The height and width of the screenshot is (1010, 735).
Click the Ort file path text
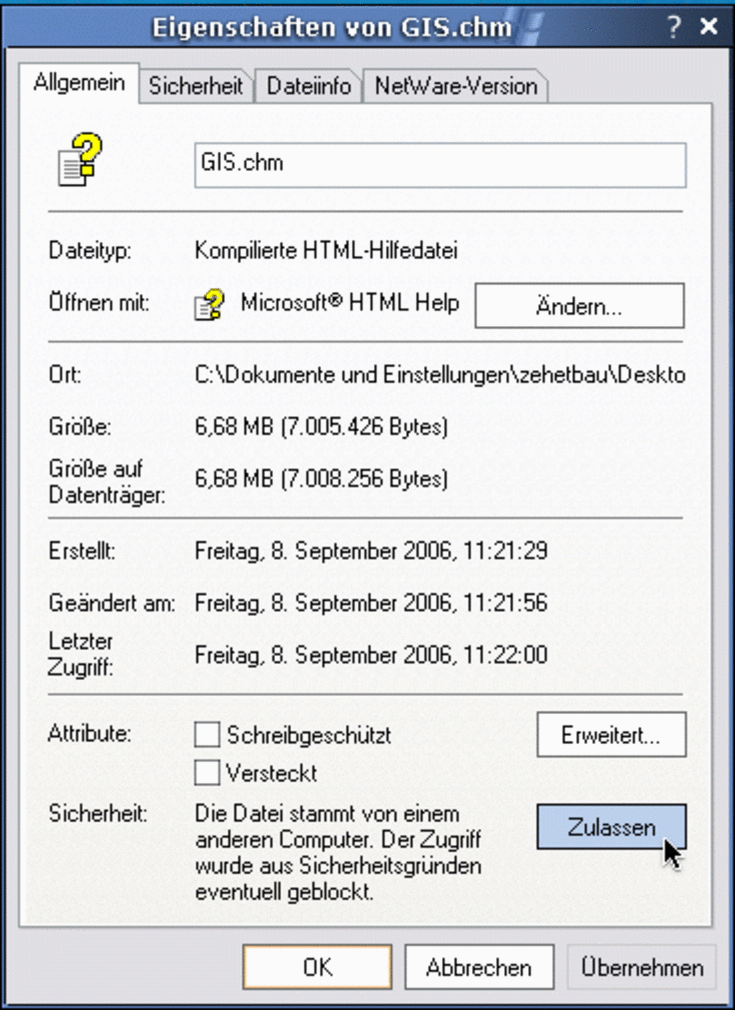440,375
